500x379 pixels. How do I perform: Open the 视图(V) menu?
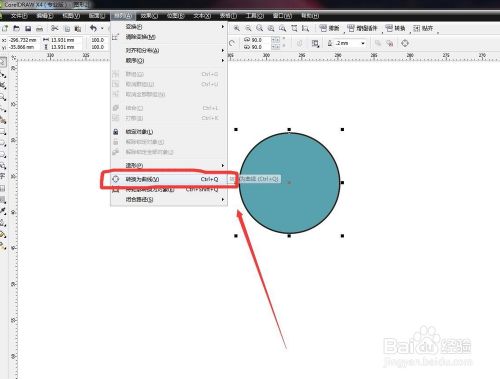click(71, 16)
